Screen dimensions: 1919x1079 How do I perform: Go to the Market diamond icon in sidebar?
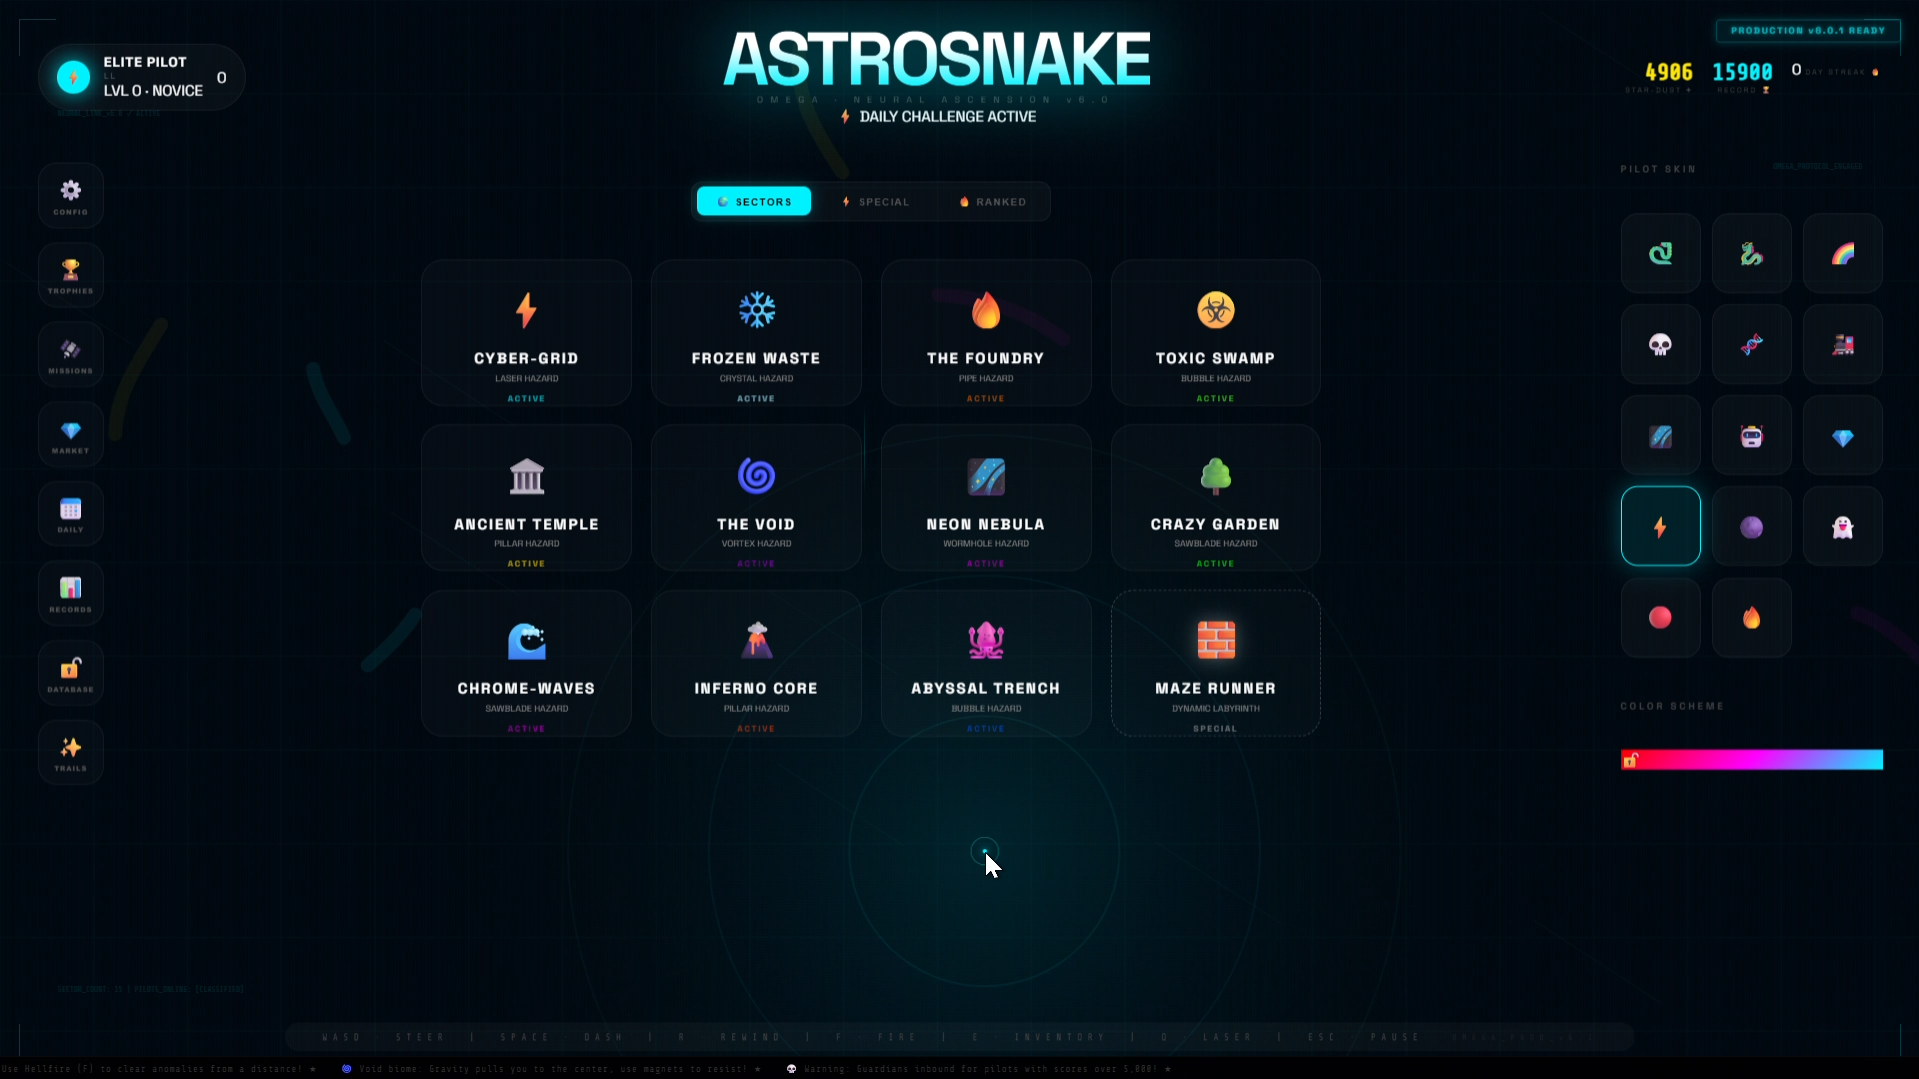[71, 435]
